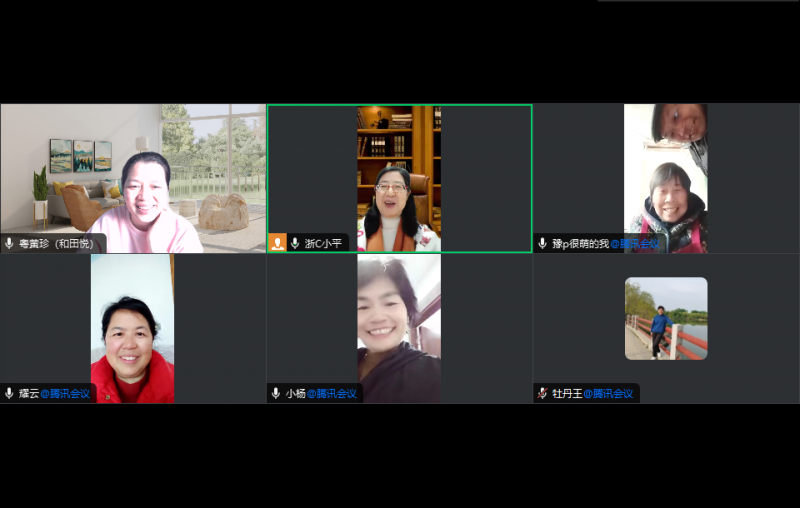Open 牡丹王's profile picture thumbnail
The image size is (800, 508).
(x=666, y=318)
